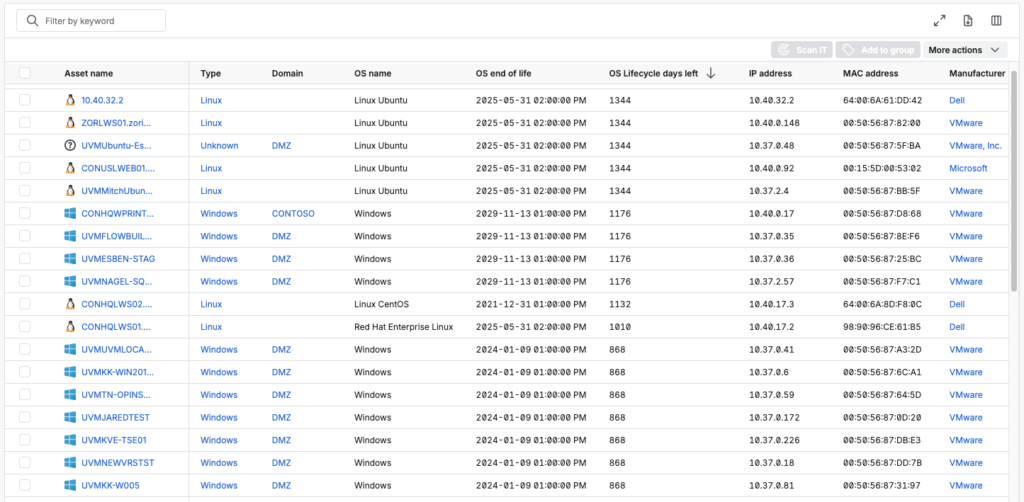Click IP address 10.40.0.148

coord(774,123)
